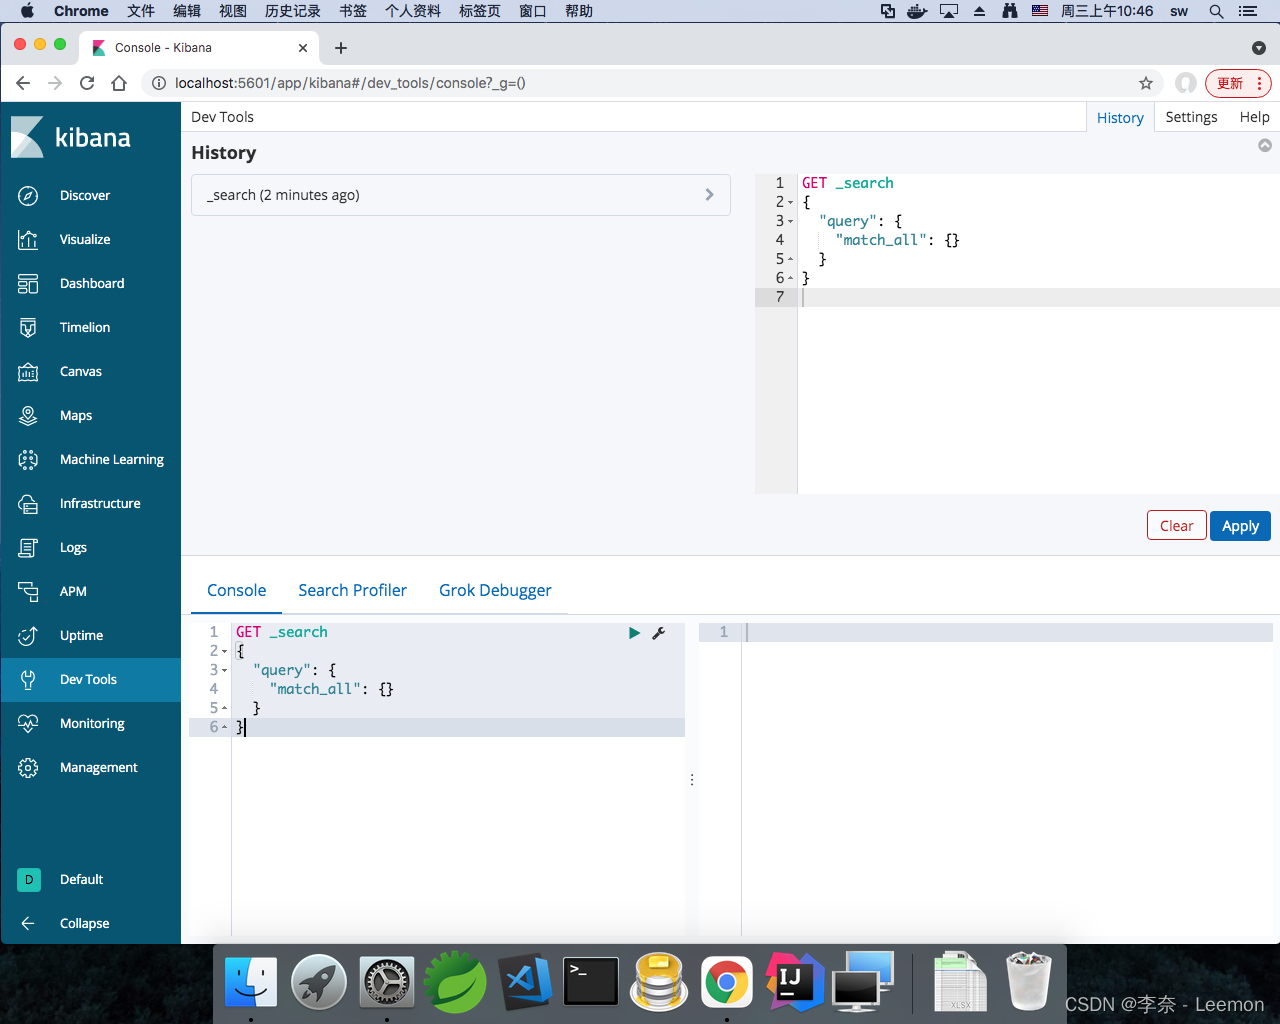Open IntelliJ IDEA from the dock
This screenshot has width=1280, height=1024.
(794, 982)
